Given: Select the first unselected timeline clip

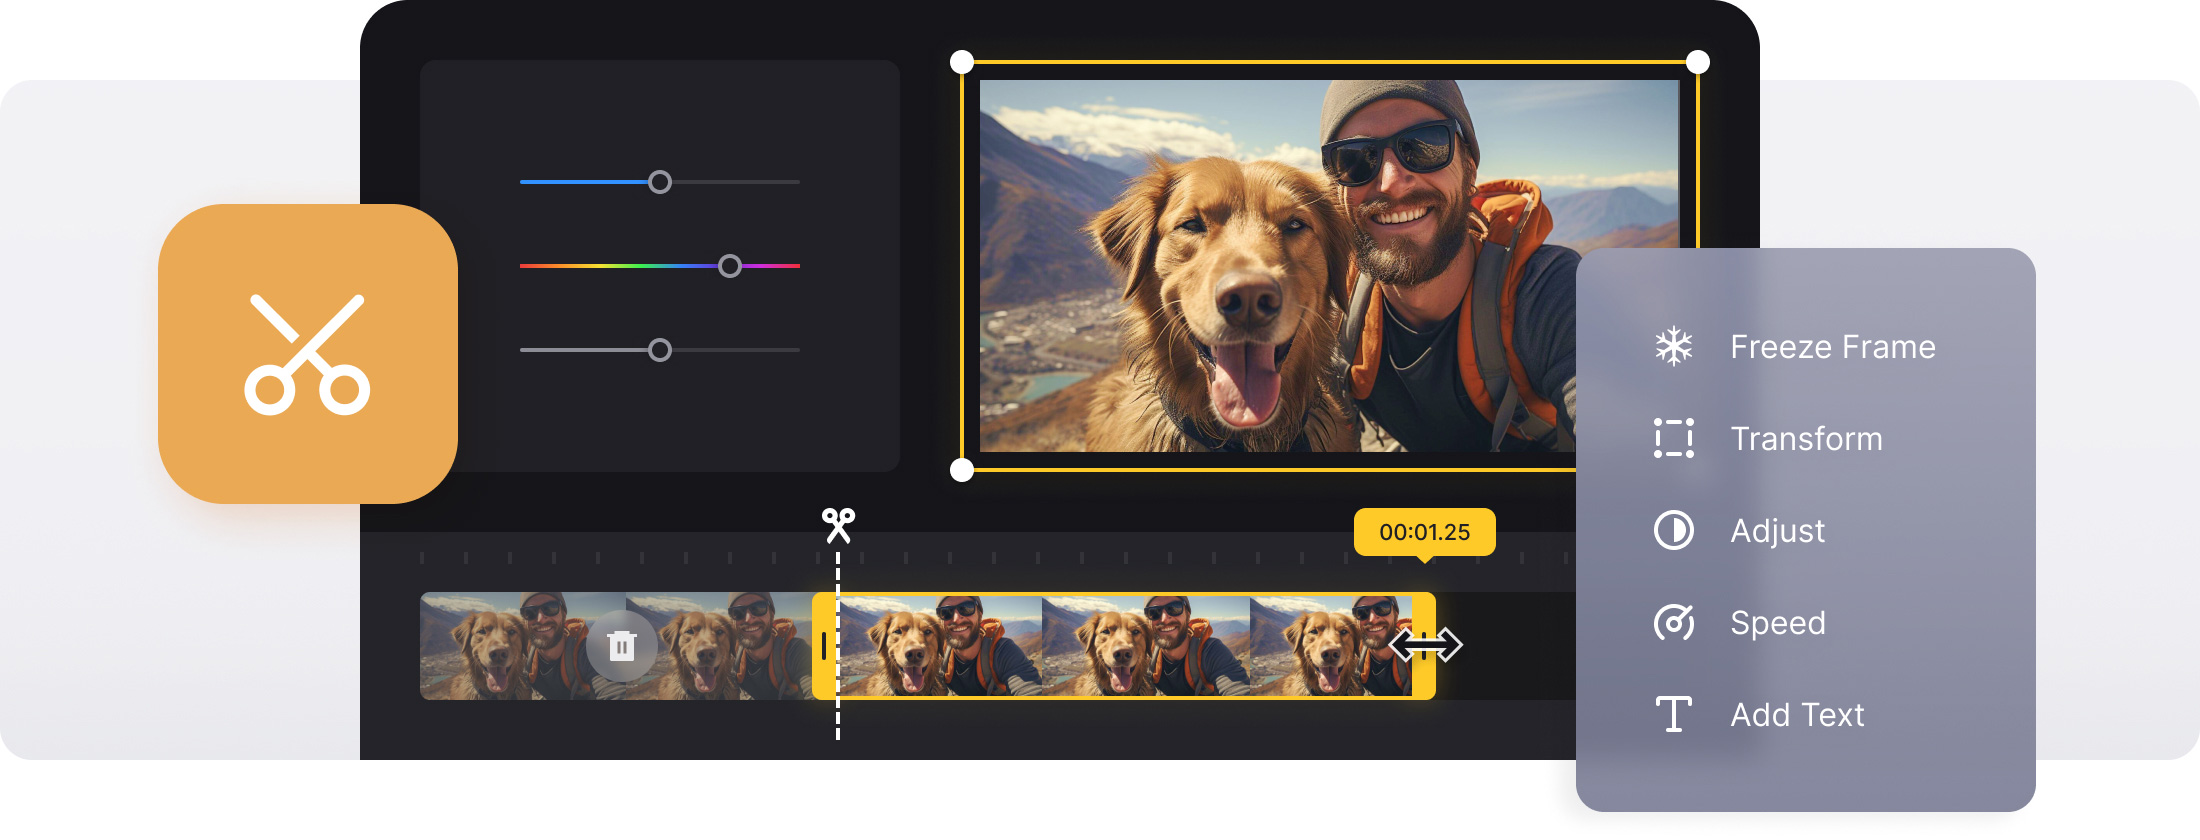Looking at the screenshot, I should pos(616,646).
